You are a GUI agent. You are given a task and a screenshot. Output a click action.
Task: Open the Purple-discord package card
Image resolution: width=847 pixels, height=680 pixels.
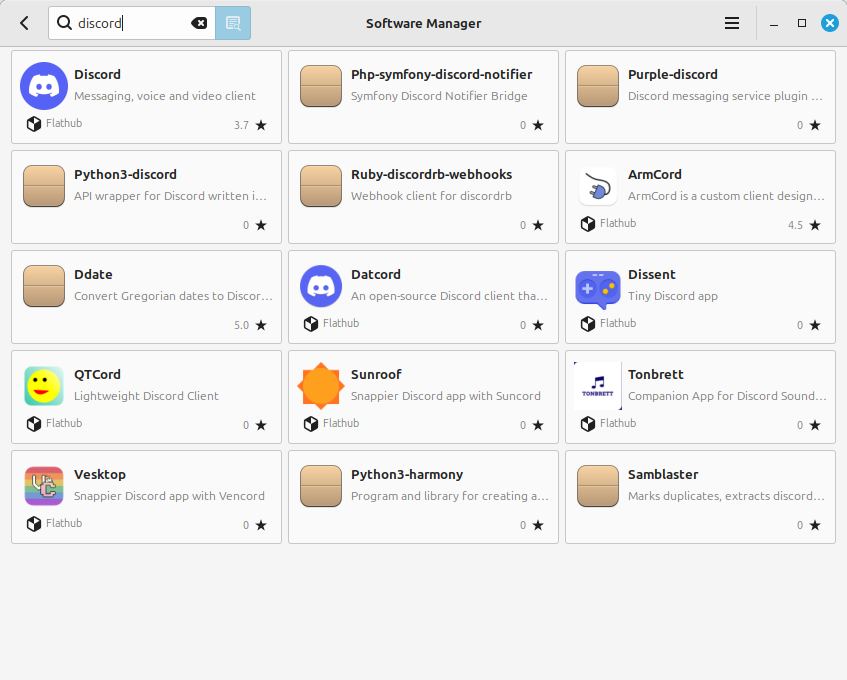[700, 96]
